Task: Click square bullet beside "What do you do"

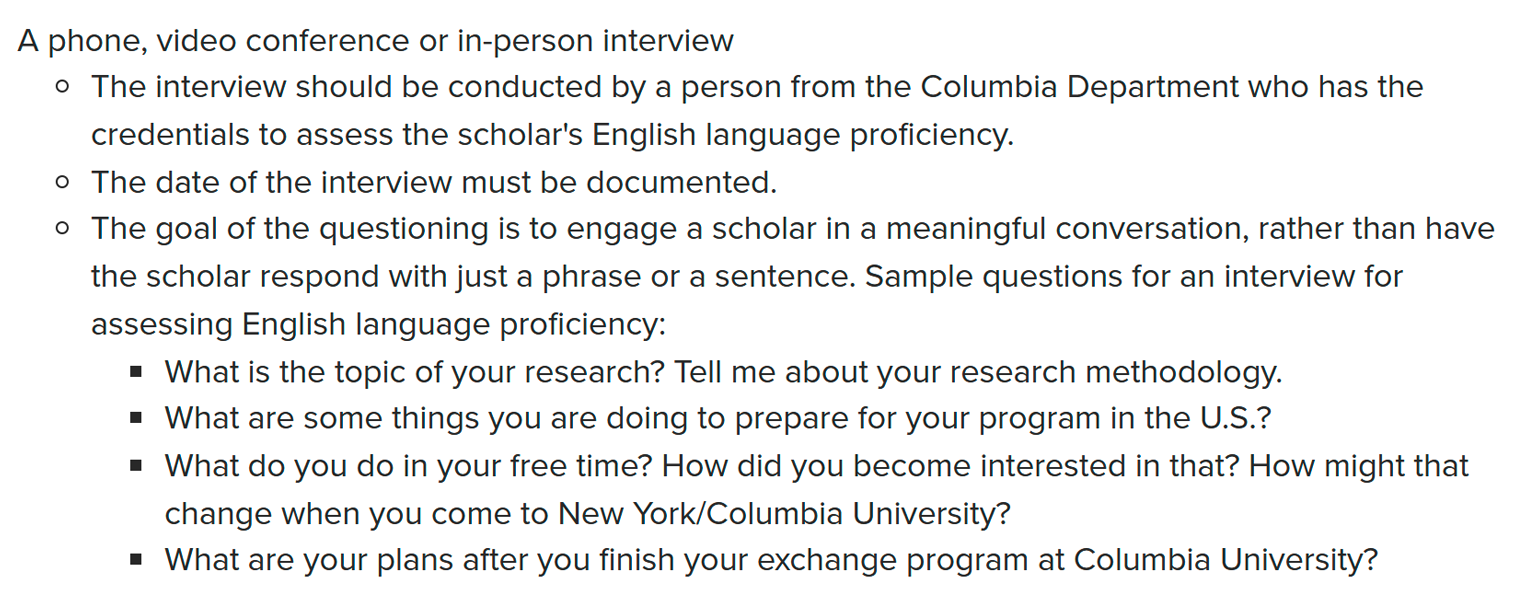Action: pos(137,467)
